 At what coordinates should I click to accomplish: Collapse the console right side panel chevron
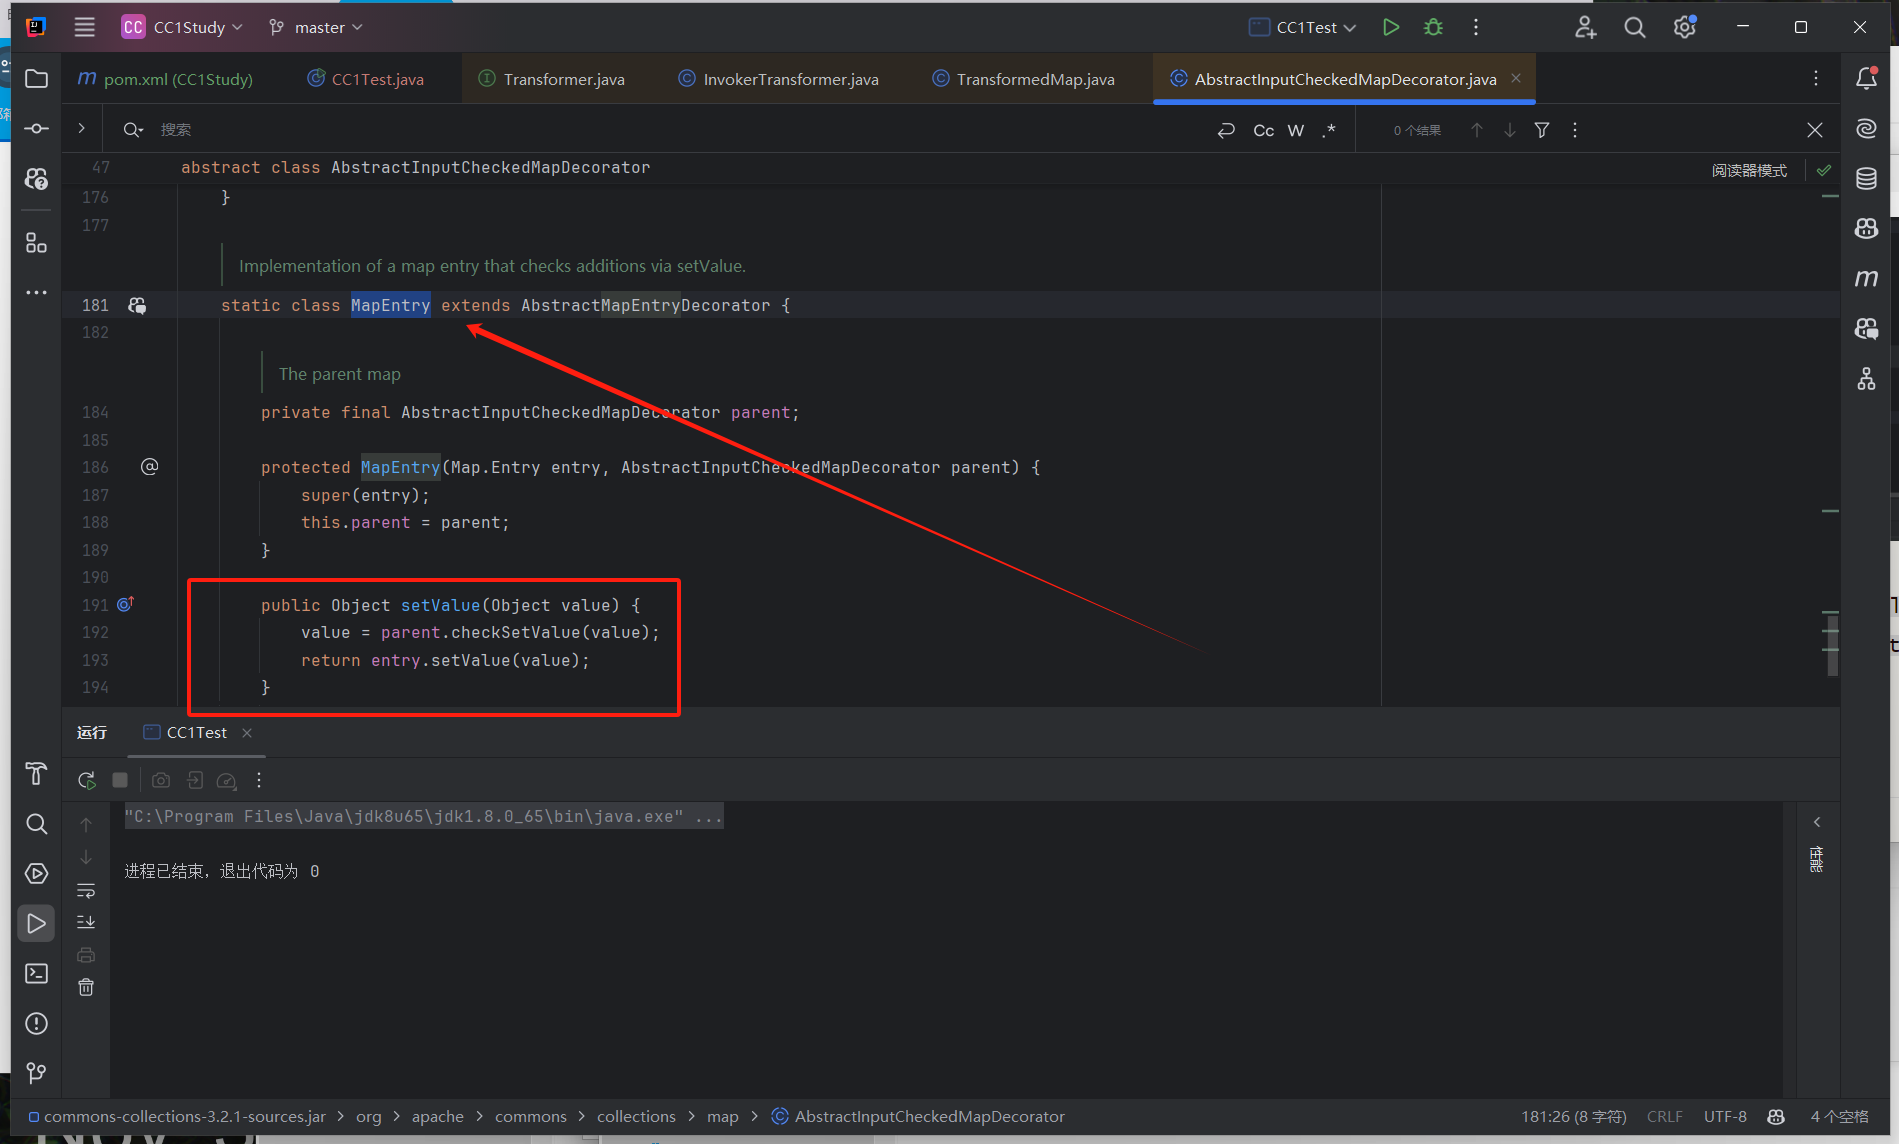coord(1817,822)
